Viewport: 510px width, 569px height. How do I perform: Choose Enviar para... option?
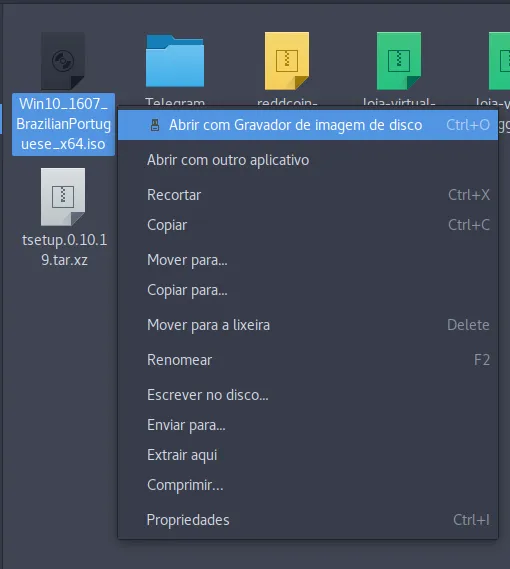(x=308, y=425)
